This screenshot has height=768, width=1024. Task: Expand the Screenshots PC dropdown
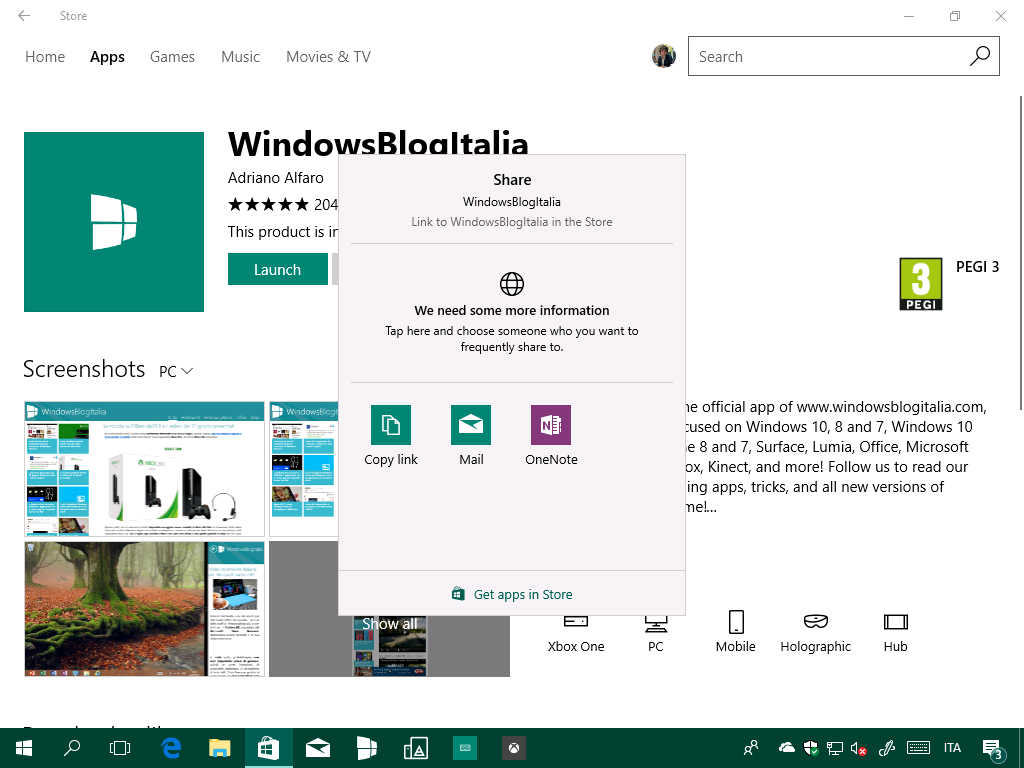[176, 371]
